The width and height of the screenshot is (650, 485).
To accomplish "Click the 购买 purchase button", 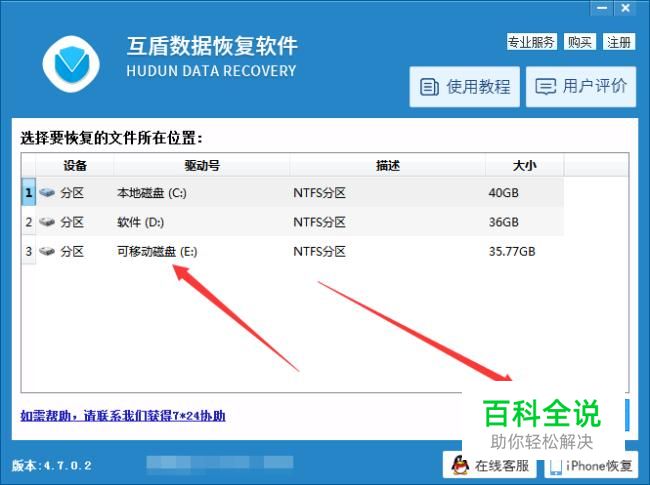I will pos(580,42).
